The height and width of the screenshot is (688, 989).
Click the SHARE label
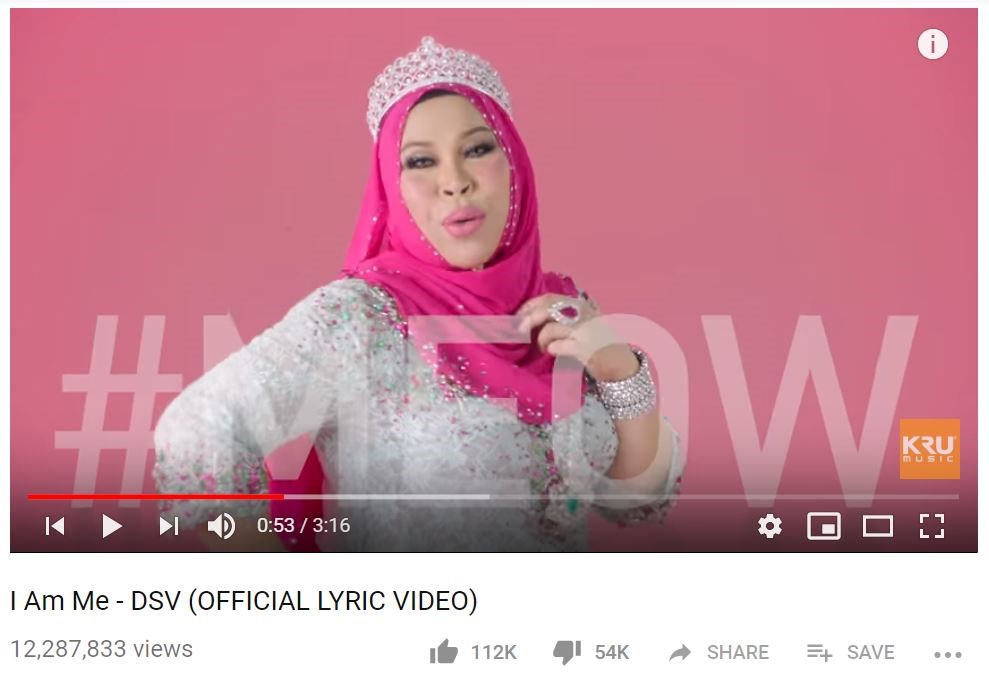pos(738,652)
